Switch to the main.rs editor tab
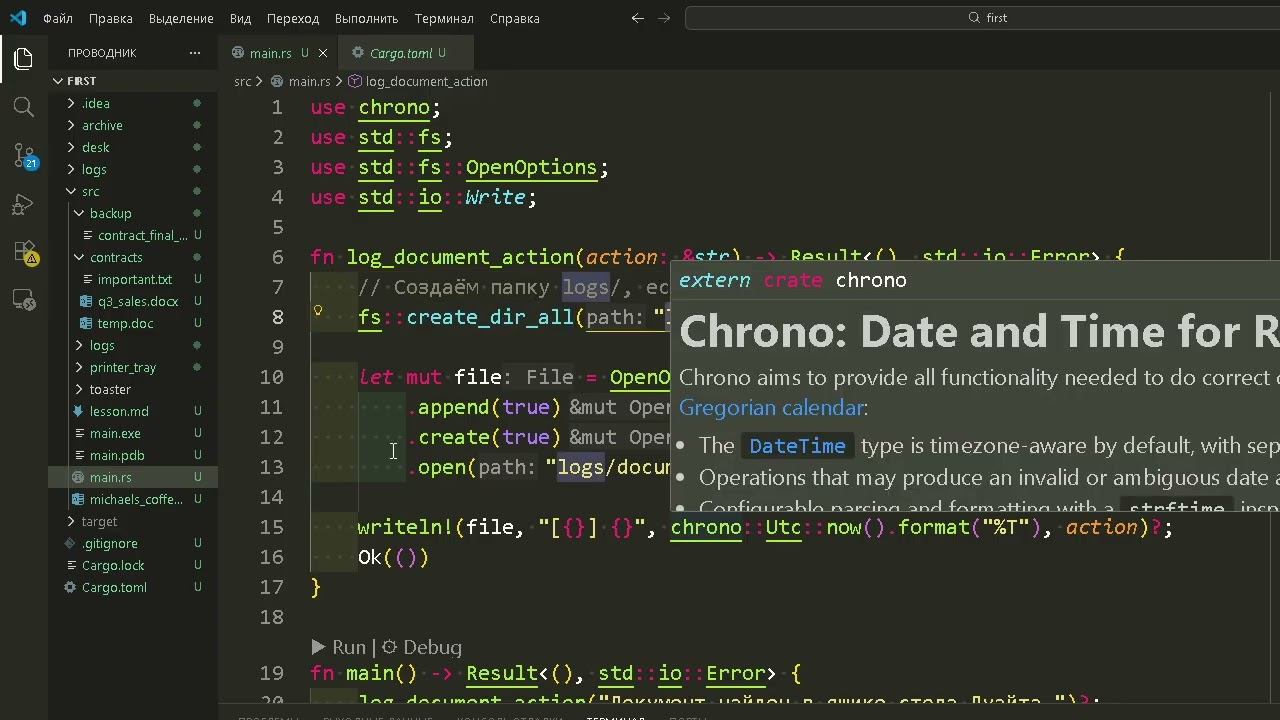The height and width of the screenshot is (720, 1280). pos(279,53)
